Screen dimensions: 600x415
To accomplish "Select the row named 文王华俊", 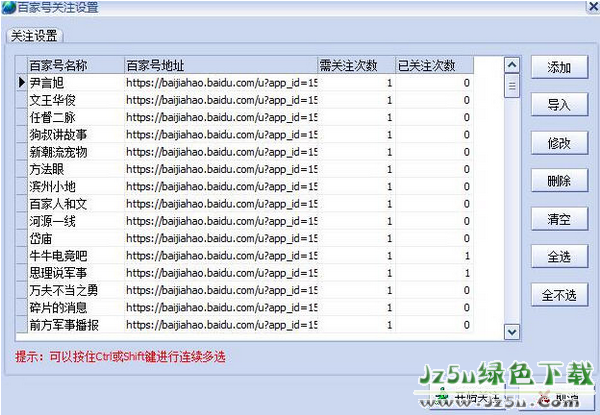I will point(245,100).
